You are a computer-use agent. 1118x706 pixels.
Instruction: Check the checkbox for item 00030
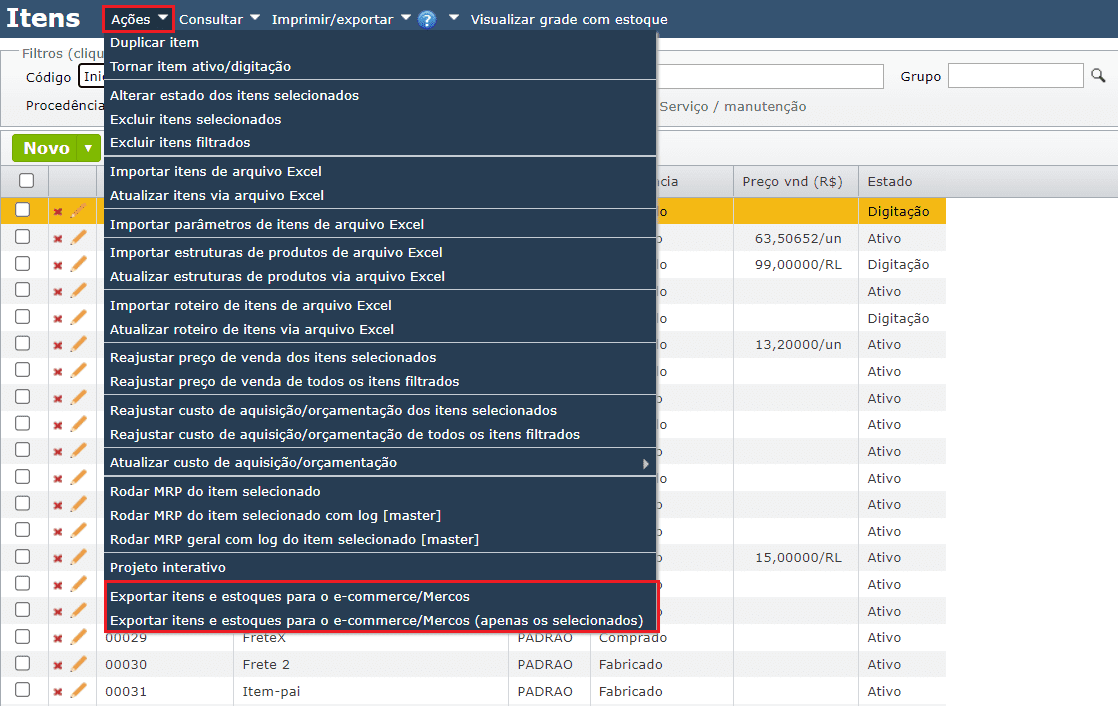(x=23, y=663)
